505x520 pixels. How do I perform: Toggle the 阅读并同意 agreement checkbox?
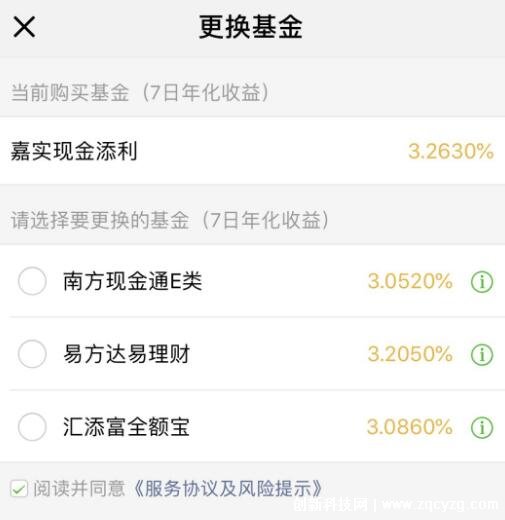click(x=19, y=489)
